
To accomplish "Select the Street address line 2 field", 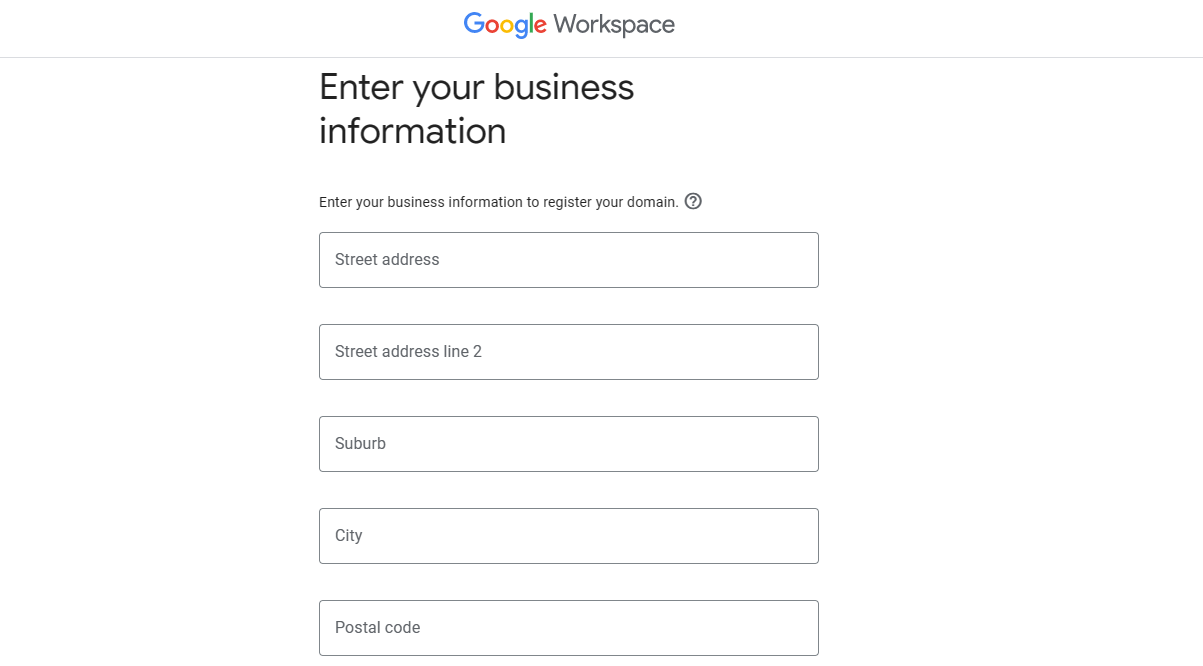I will click(x=569, y=352).
